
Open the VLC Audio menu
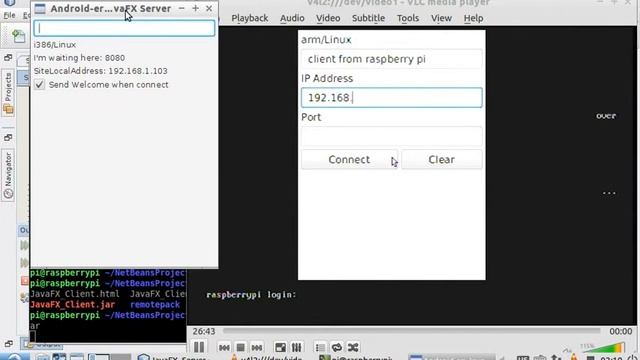coord(292,18)
